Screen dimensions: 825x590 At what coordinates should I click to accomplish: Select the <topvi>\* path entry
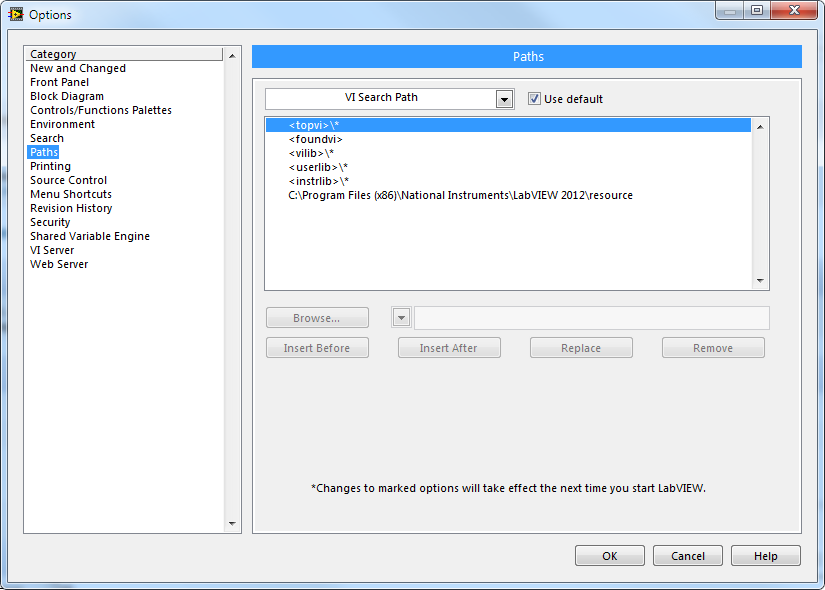(508, 125)
